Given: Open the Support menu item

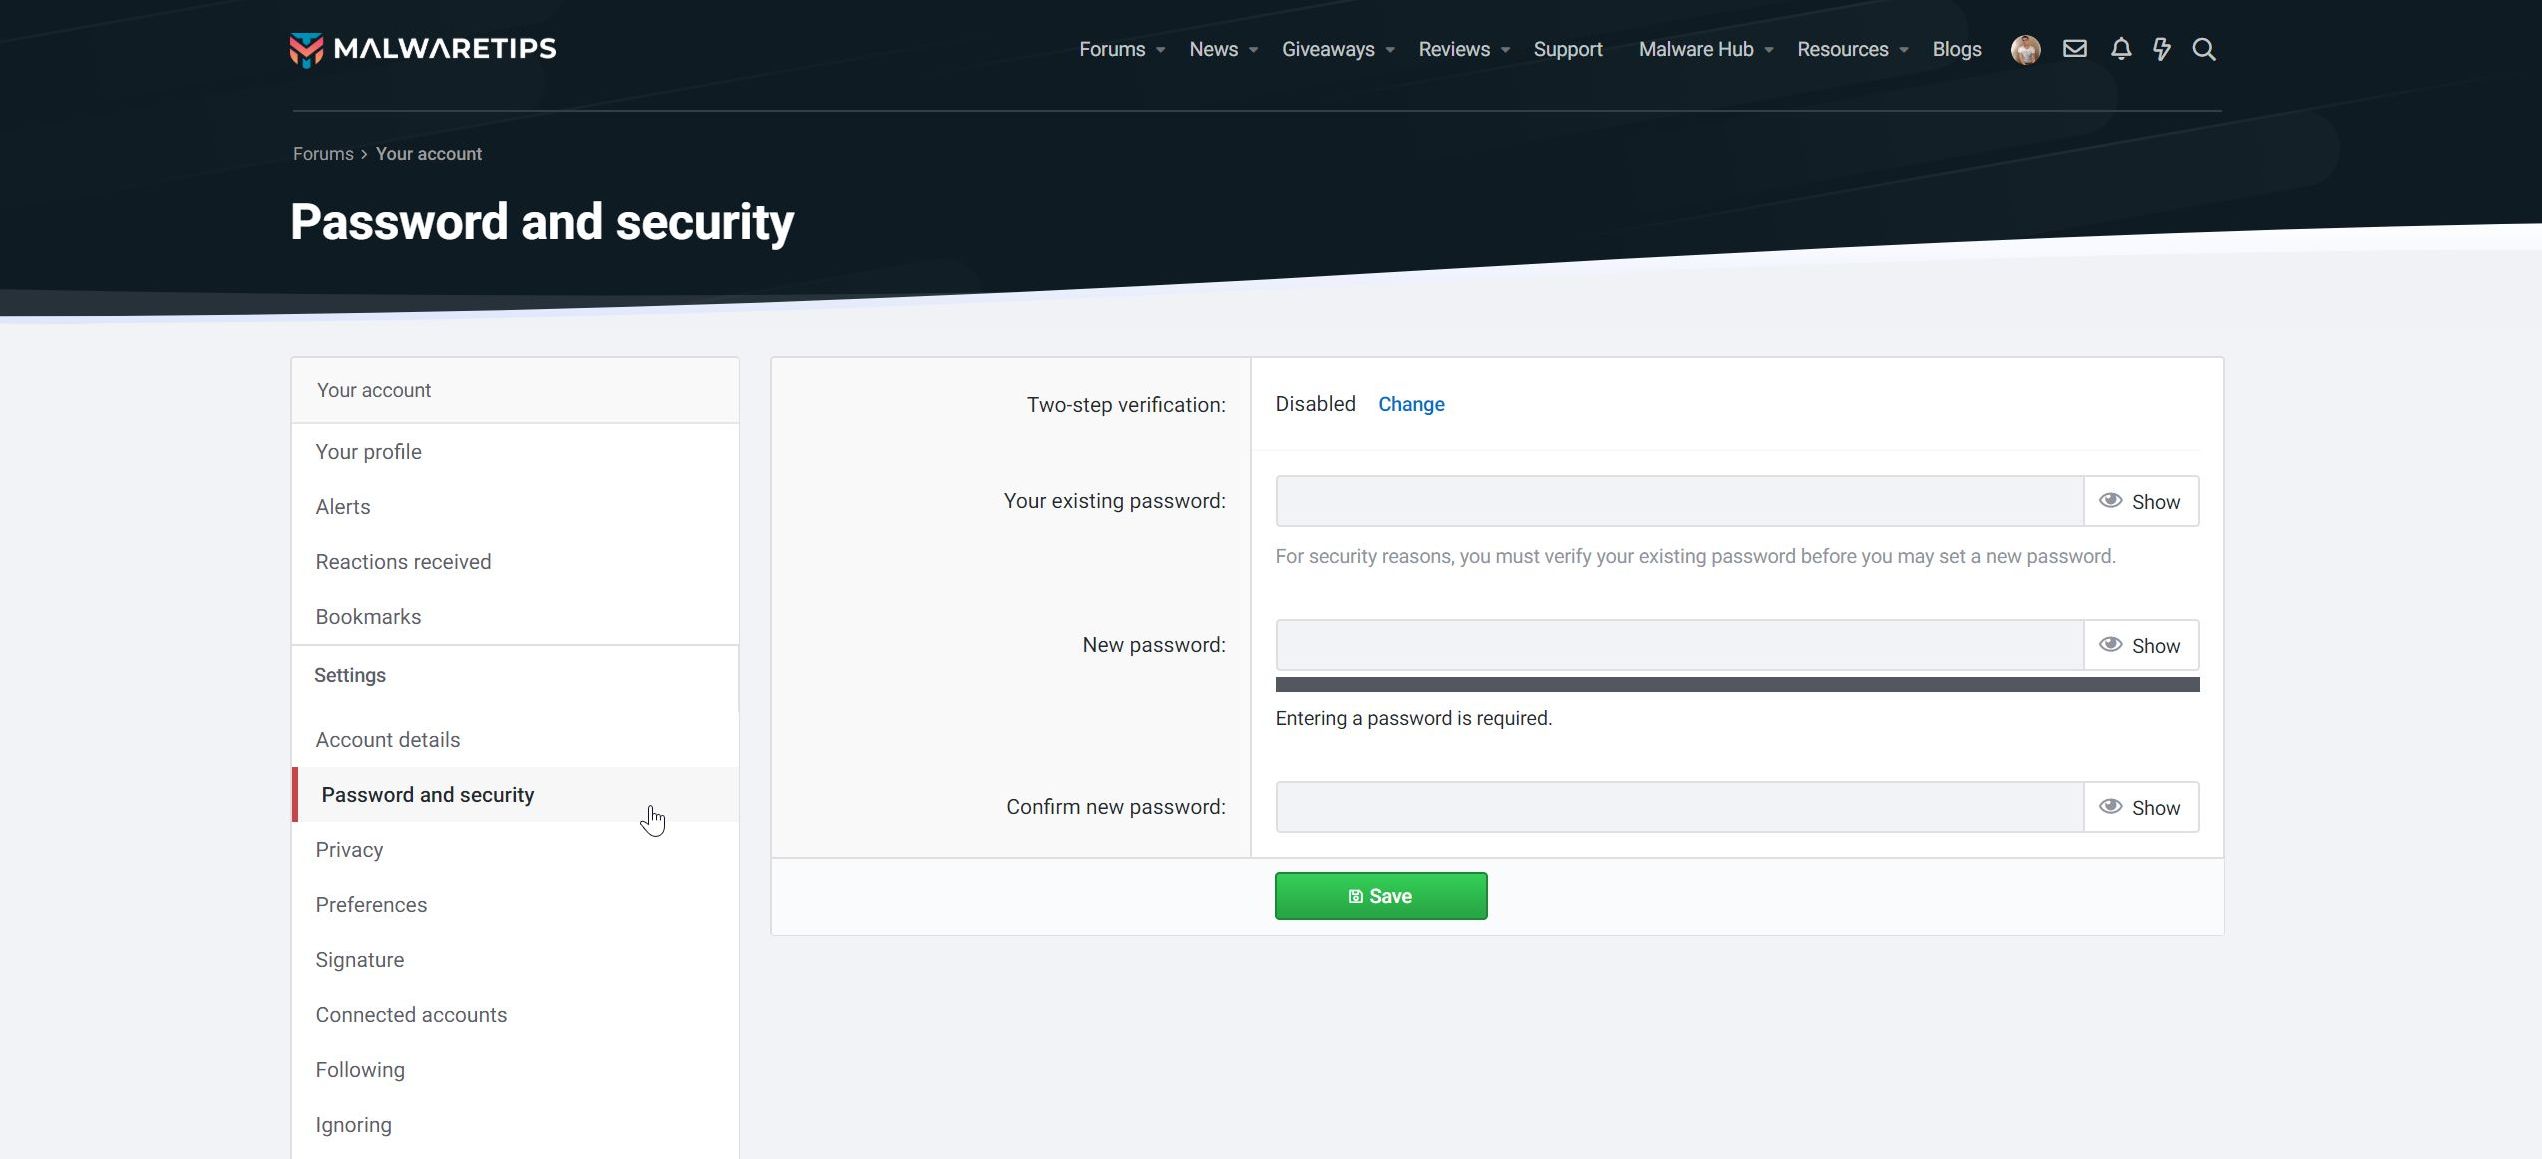Looking at the screenshot, I should [1567, 49].
